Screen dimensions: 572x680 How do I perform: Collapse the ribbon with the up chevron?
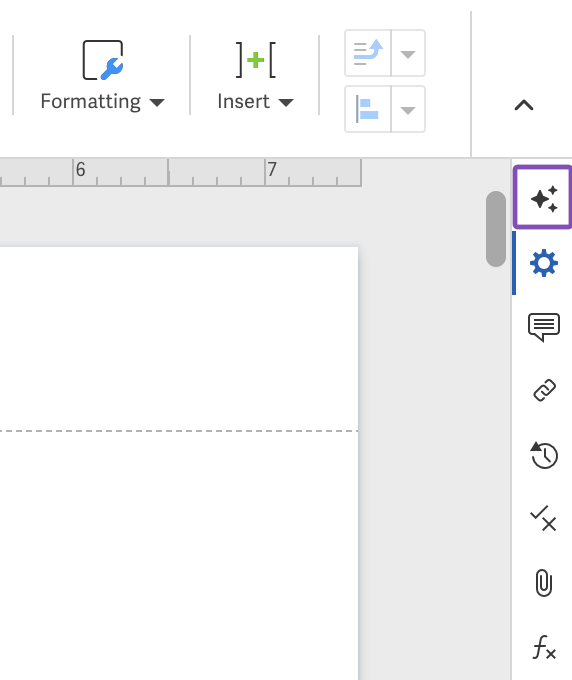(524, 105)
